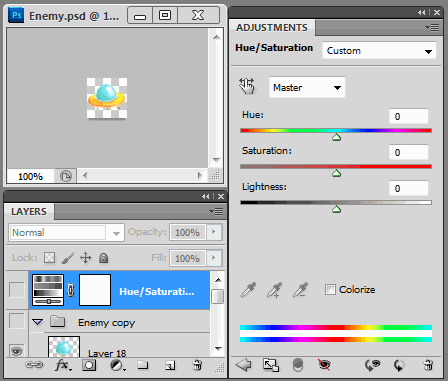Click the Add layer style fx icon

pos(63,365)
